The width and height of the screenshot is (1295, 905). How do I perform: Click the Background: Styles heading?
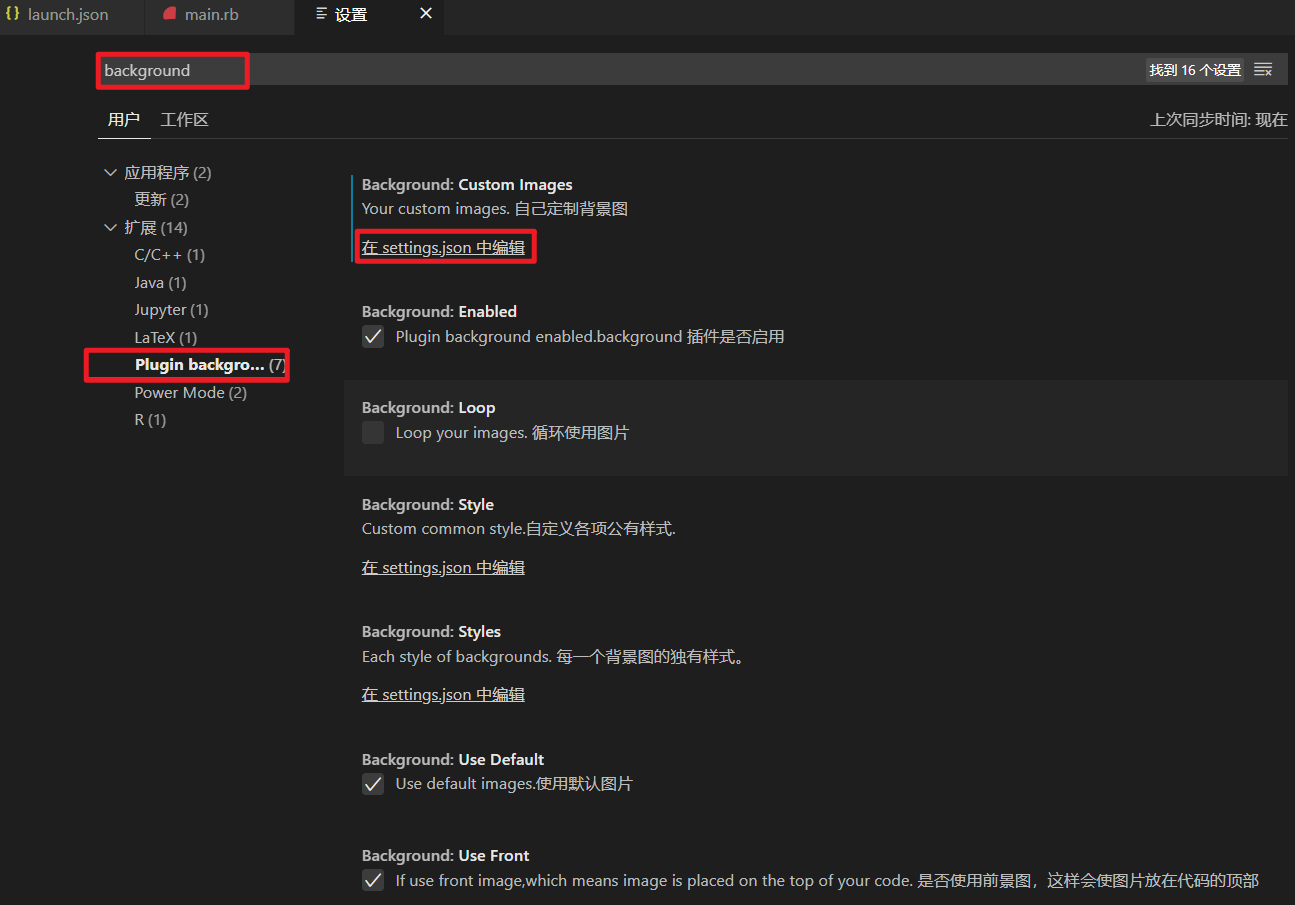tap(431, 632)
